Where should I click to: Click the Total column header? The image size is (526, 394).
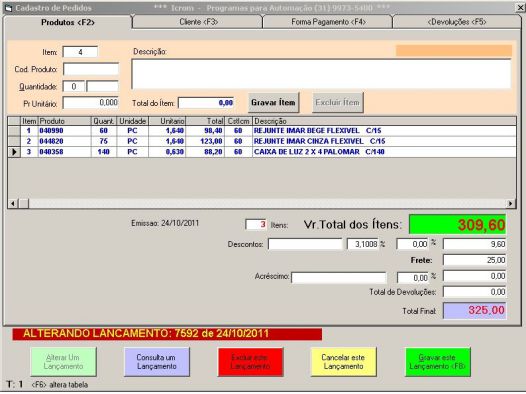pyautogui.click(x=205, y=121)
